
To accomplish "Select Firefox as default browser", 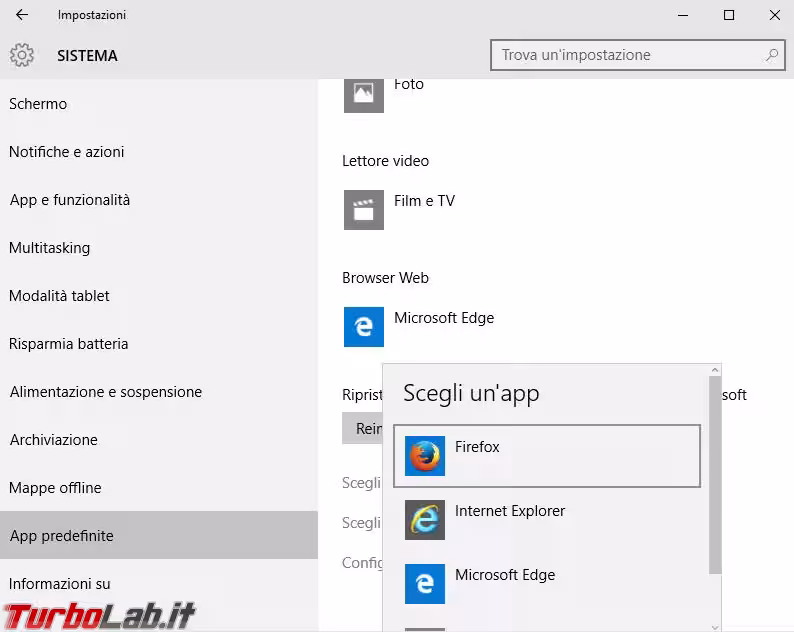I will pos(547,456).
